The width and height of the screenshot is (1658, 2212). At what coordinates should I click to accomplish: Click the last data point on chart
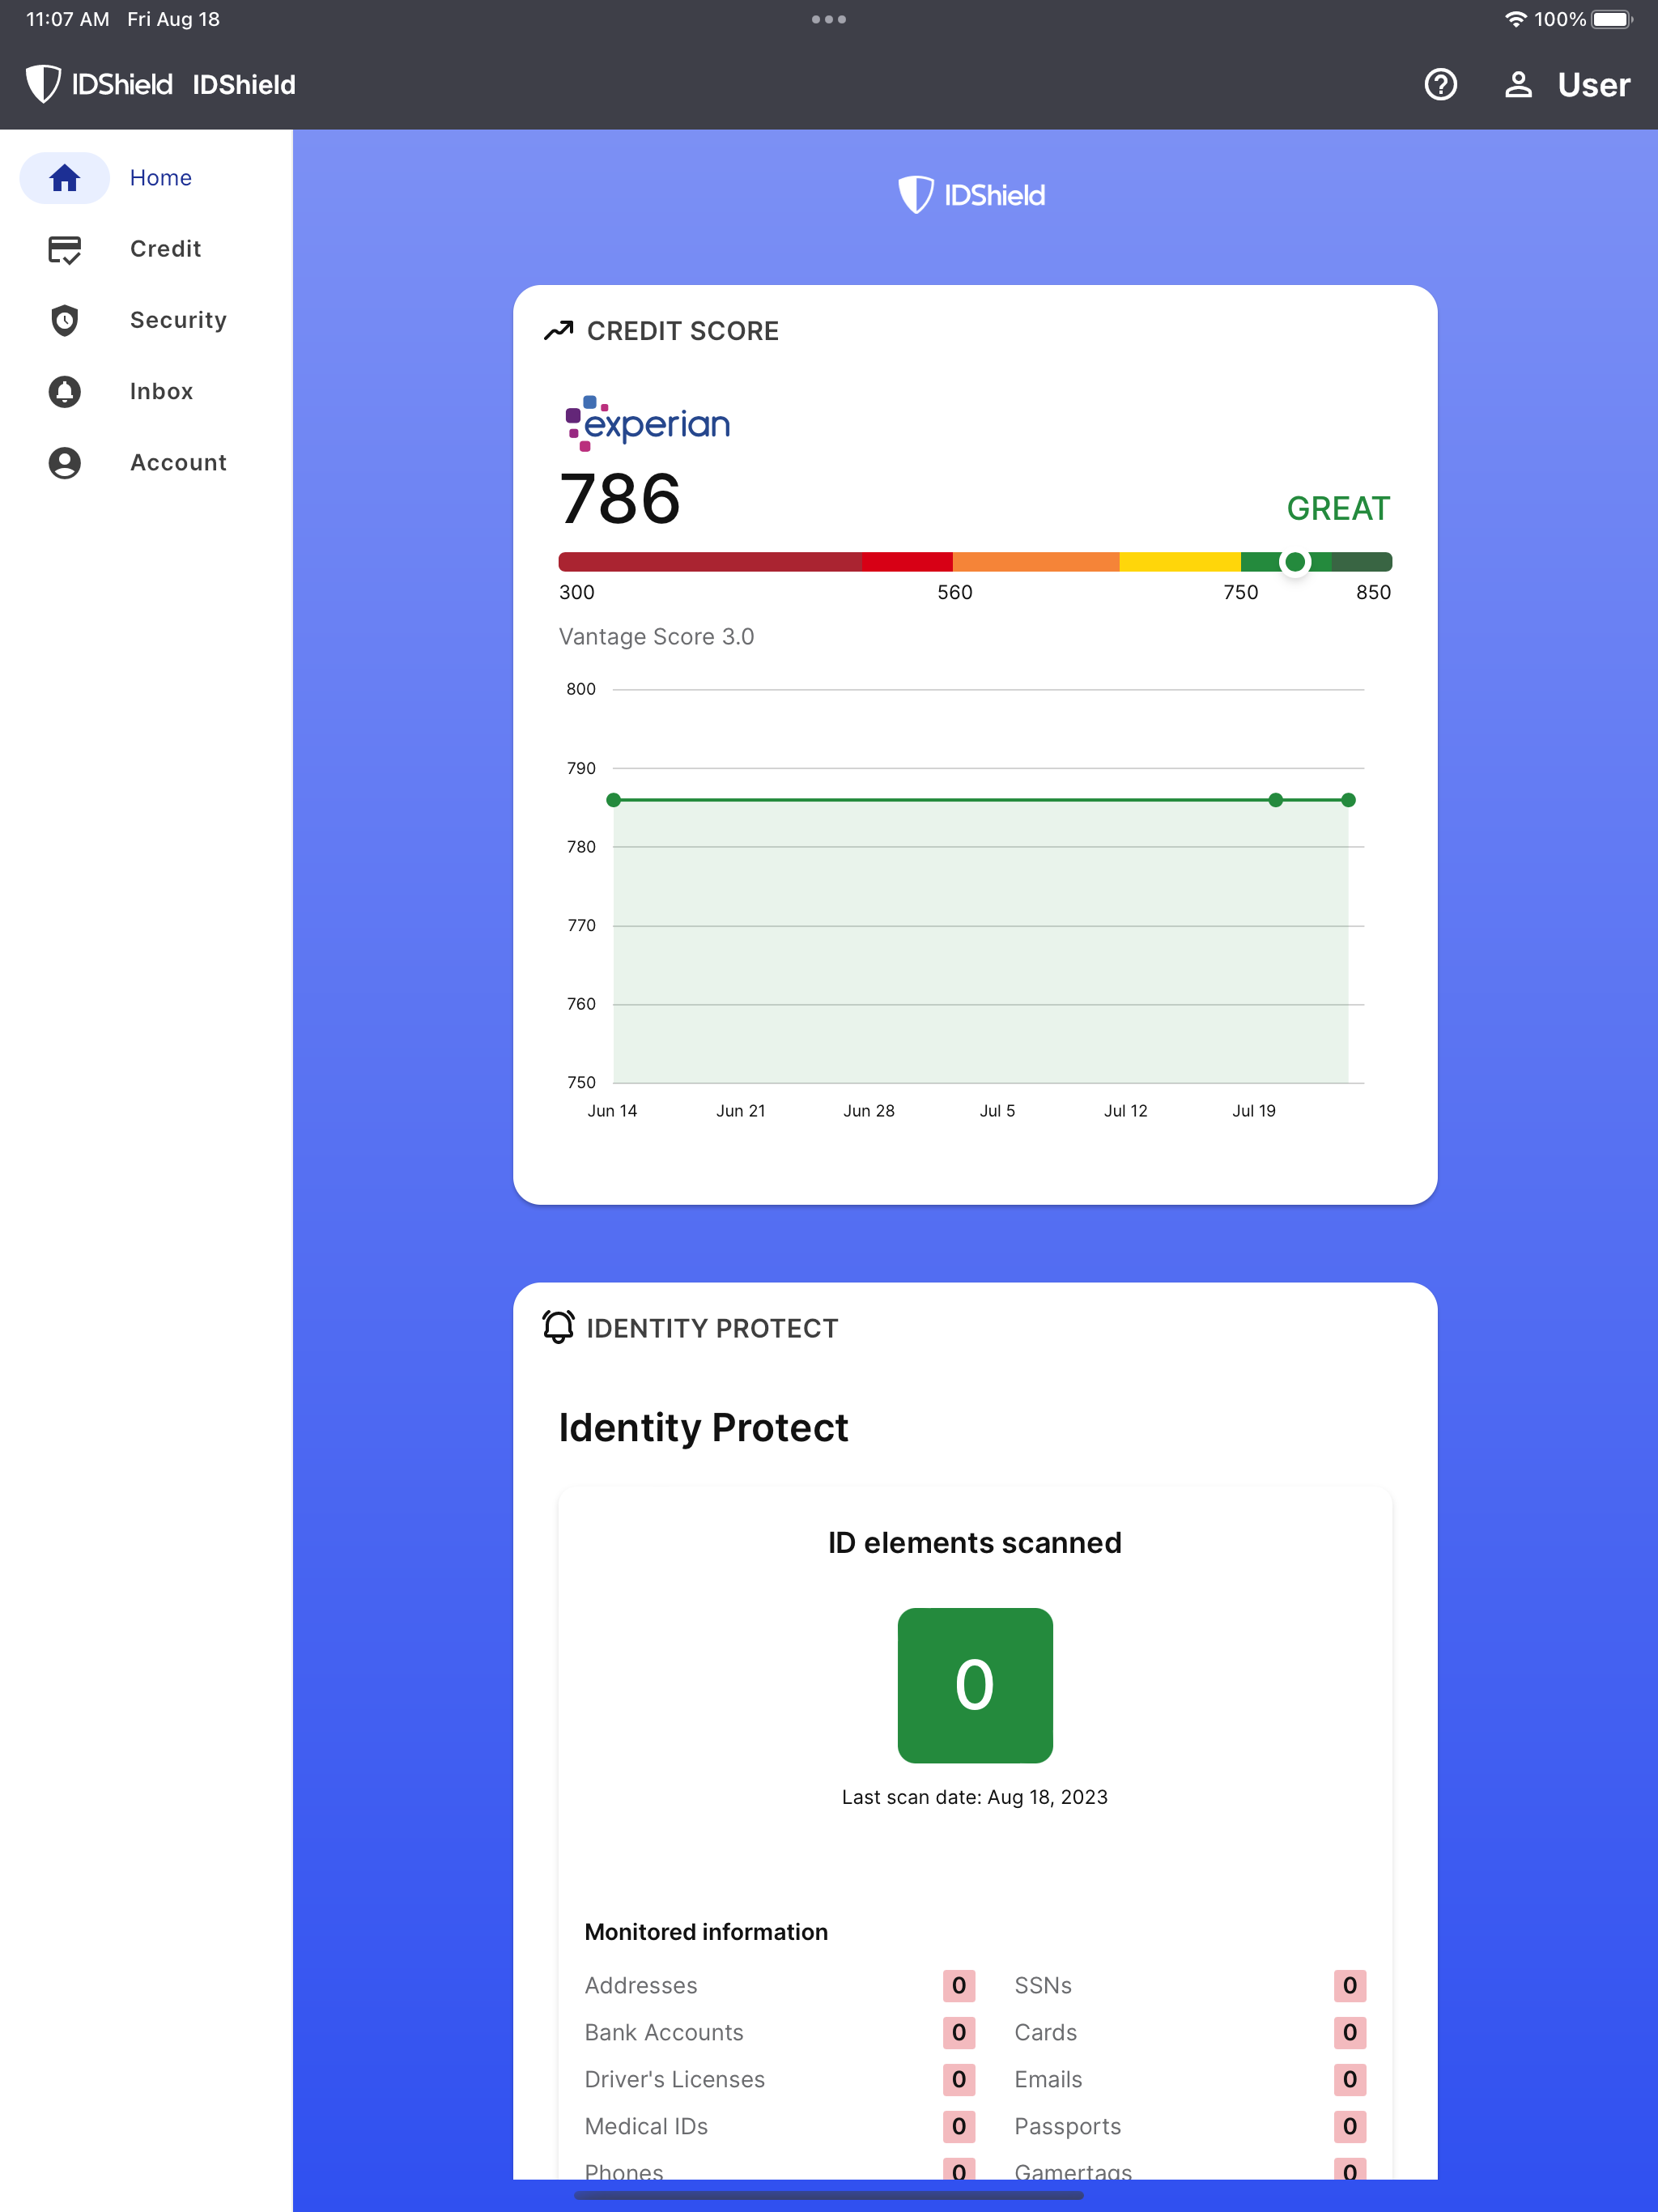[x=1348, y=800]
